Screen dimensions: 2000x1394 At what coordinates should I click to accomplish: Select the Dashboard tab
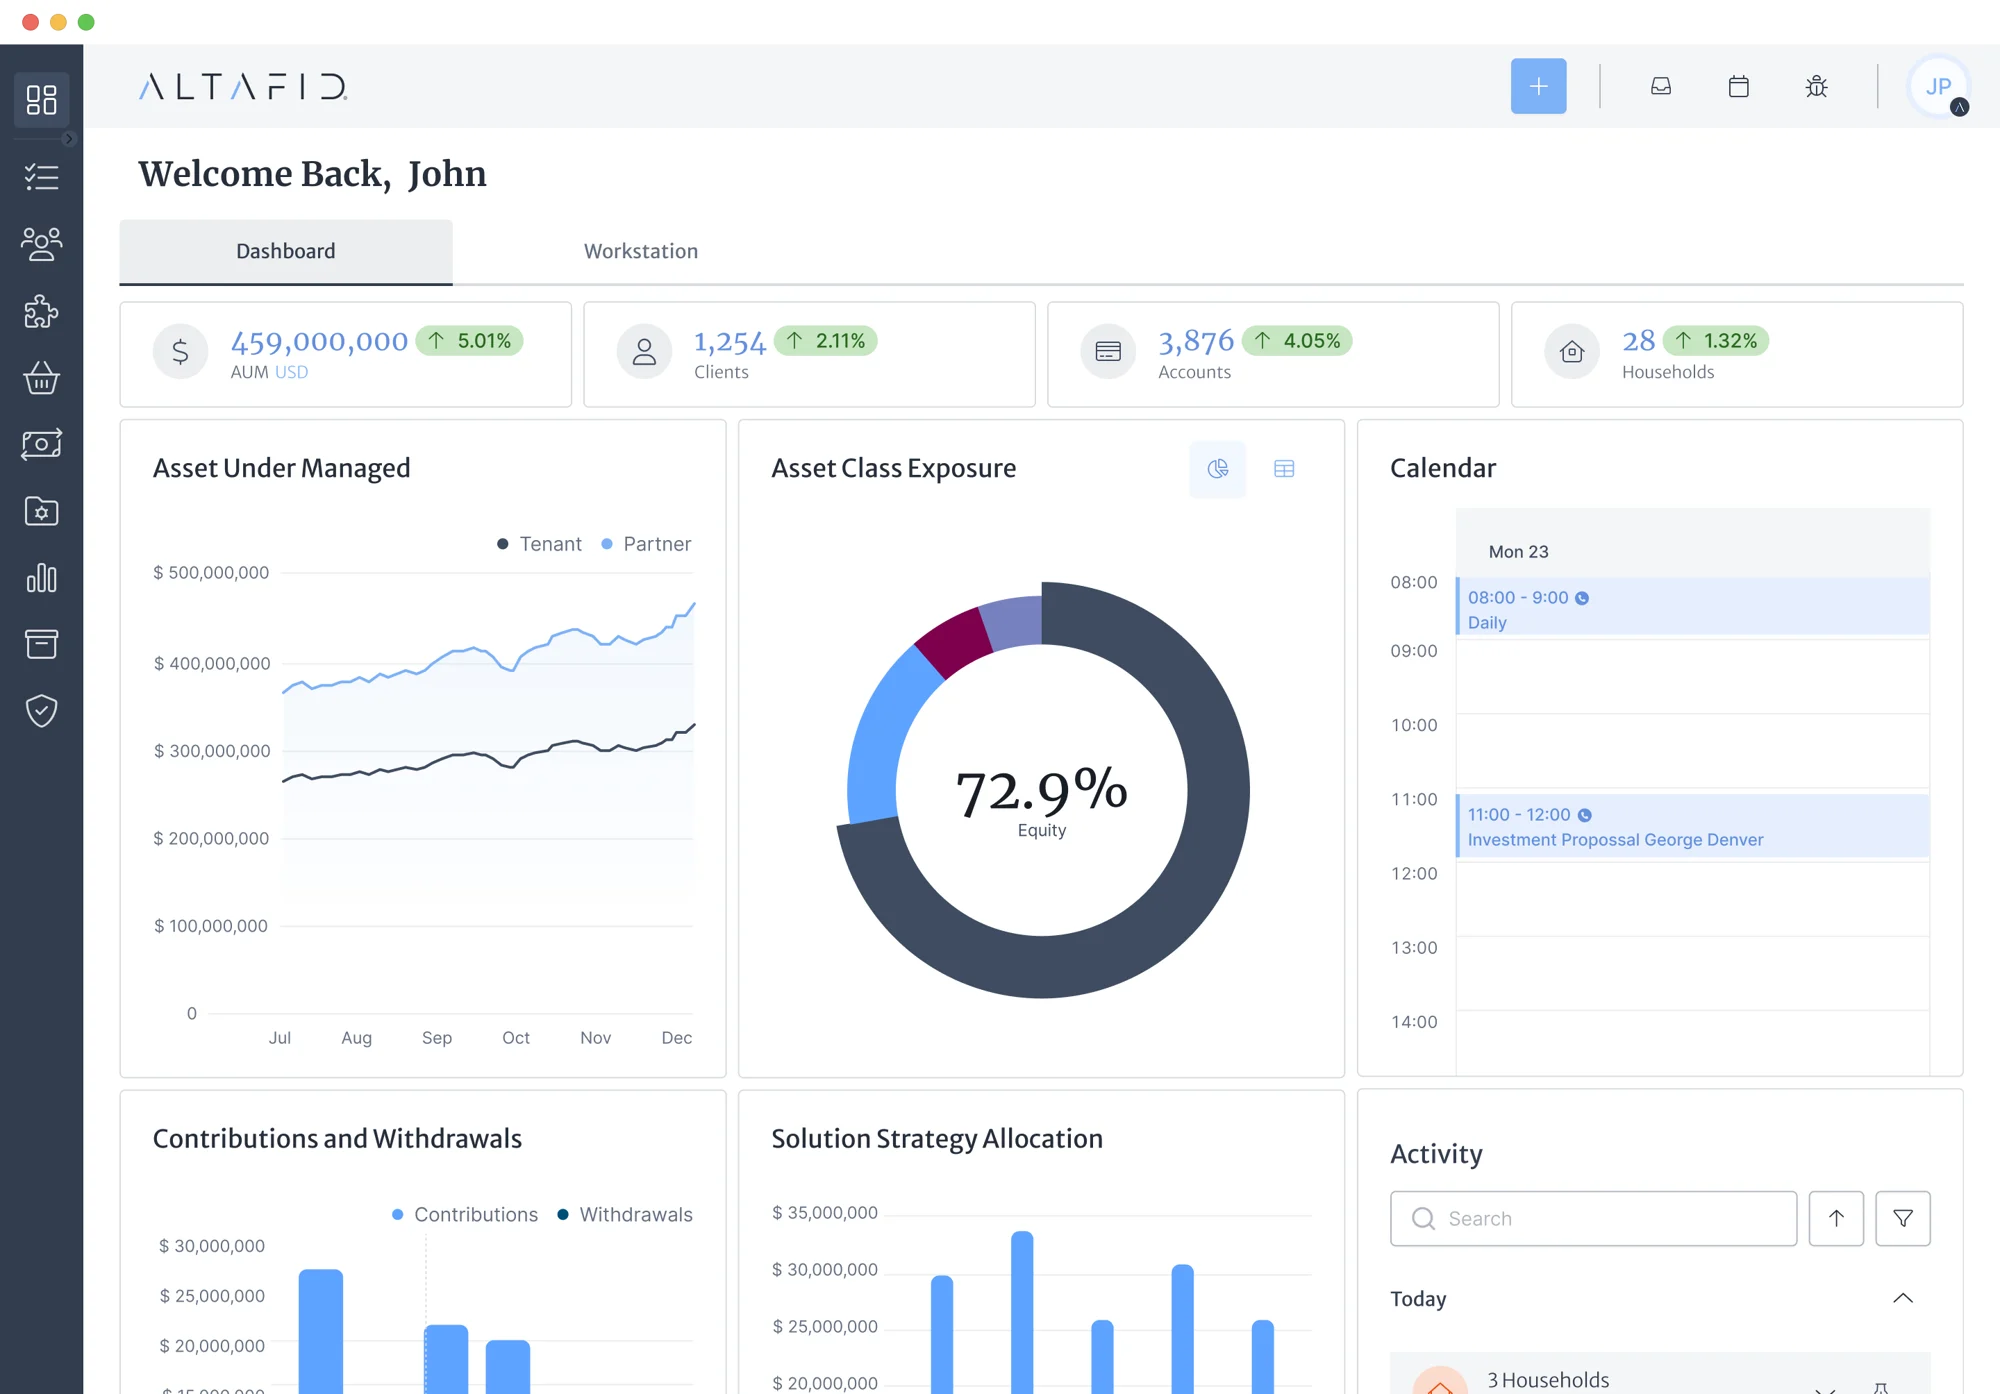tap(286, 251)
